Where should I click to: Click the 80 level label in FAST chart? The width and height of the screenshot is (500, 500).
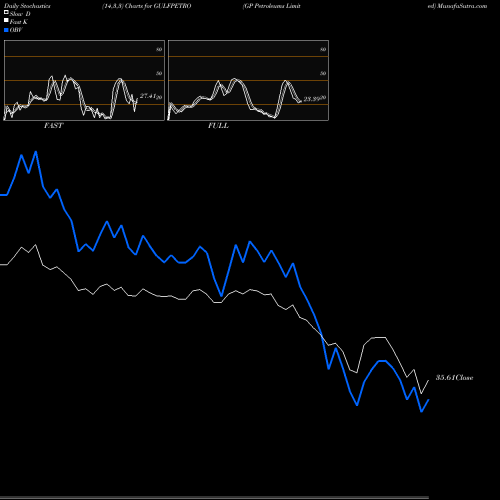click(x=159, y=49)
